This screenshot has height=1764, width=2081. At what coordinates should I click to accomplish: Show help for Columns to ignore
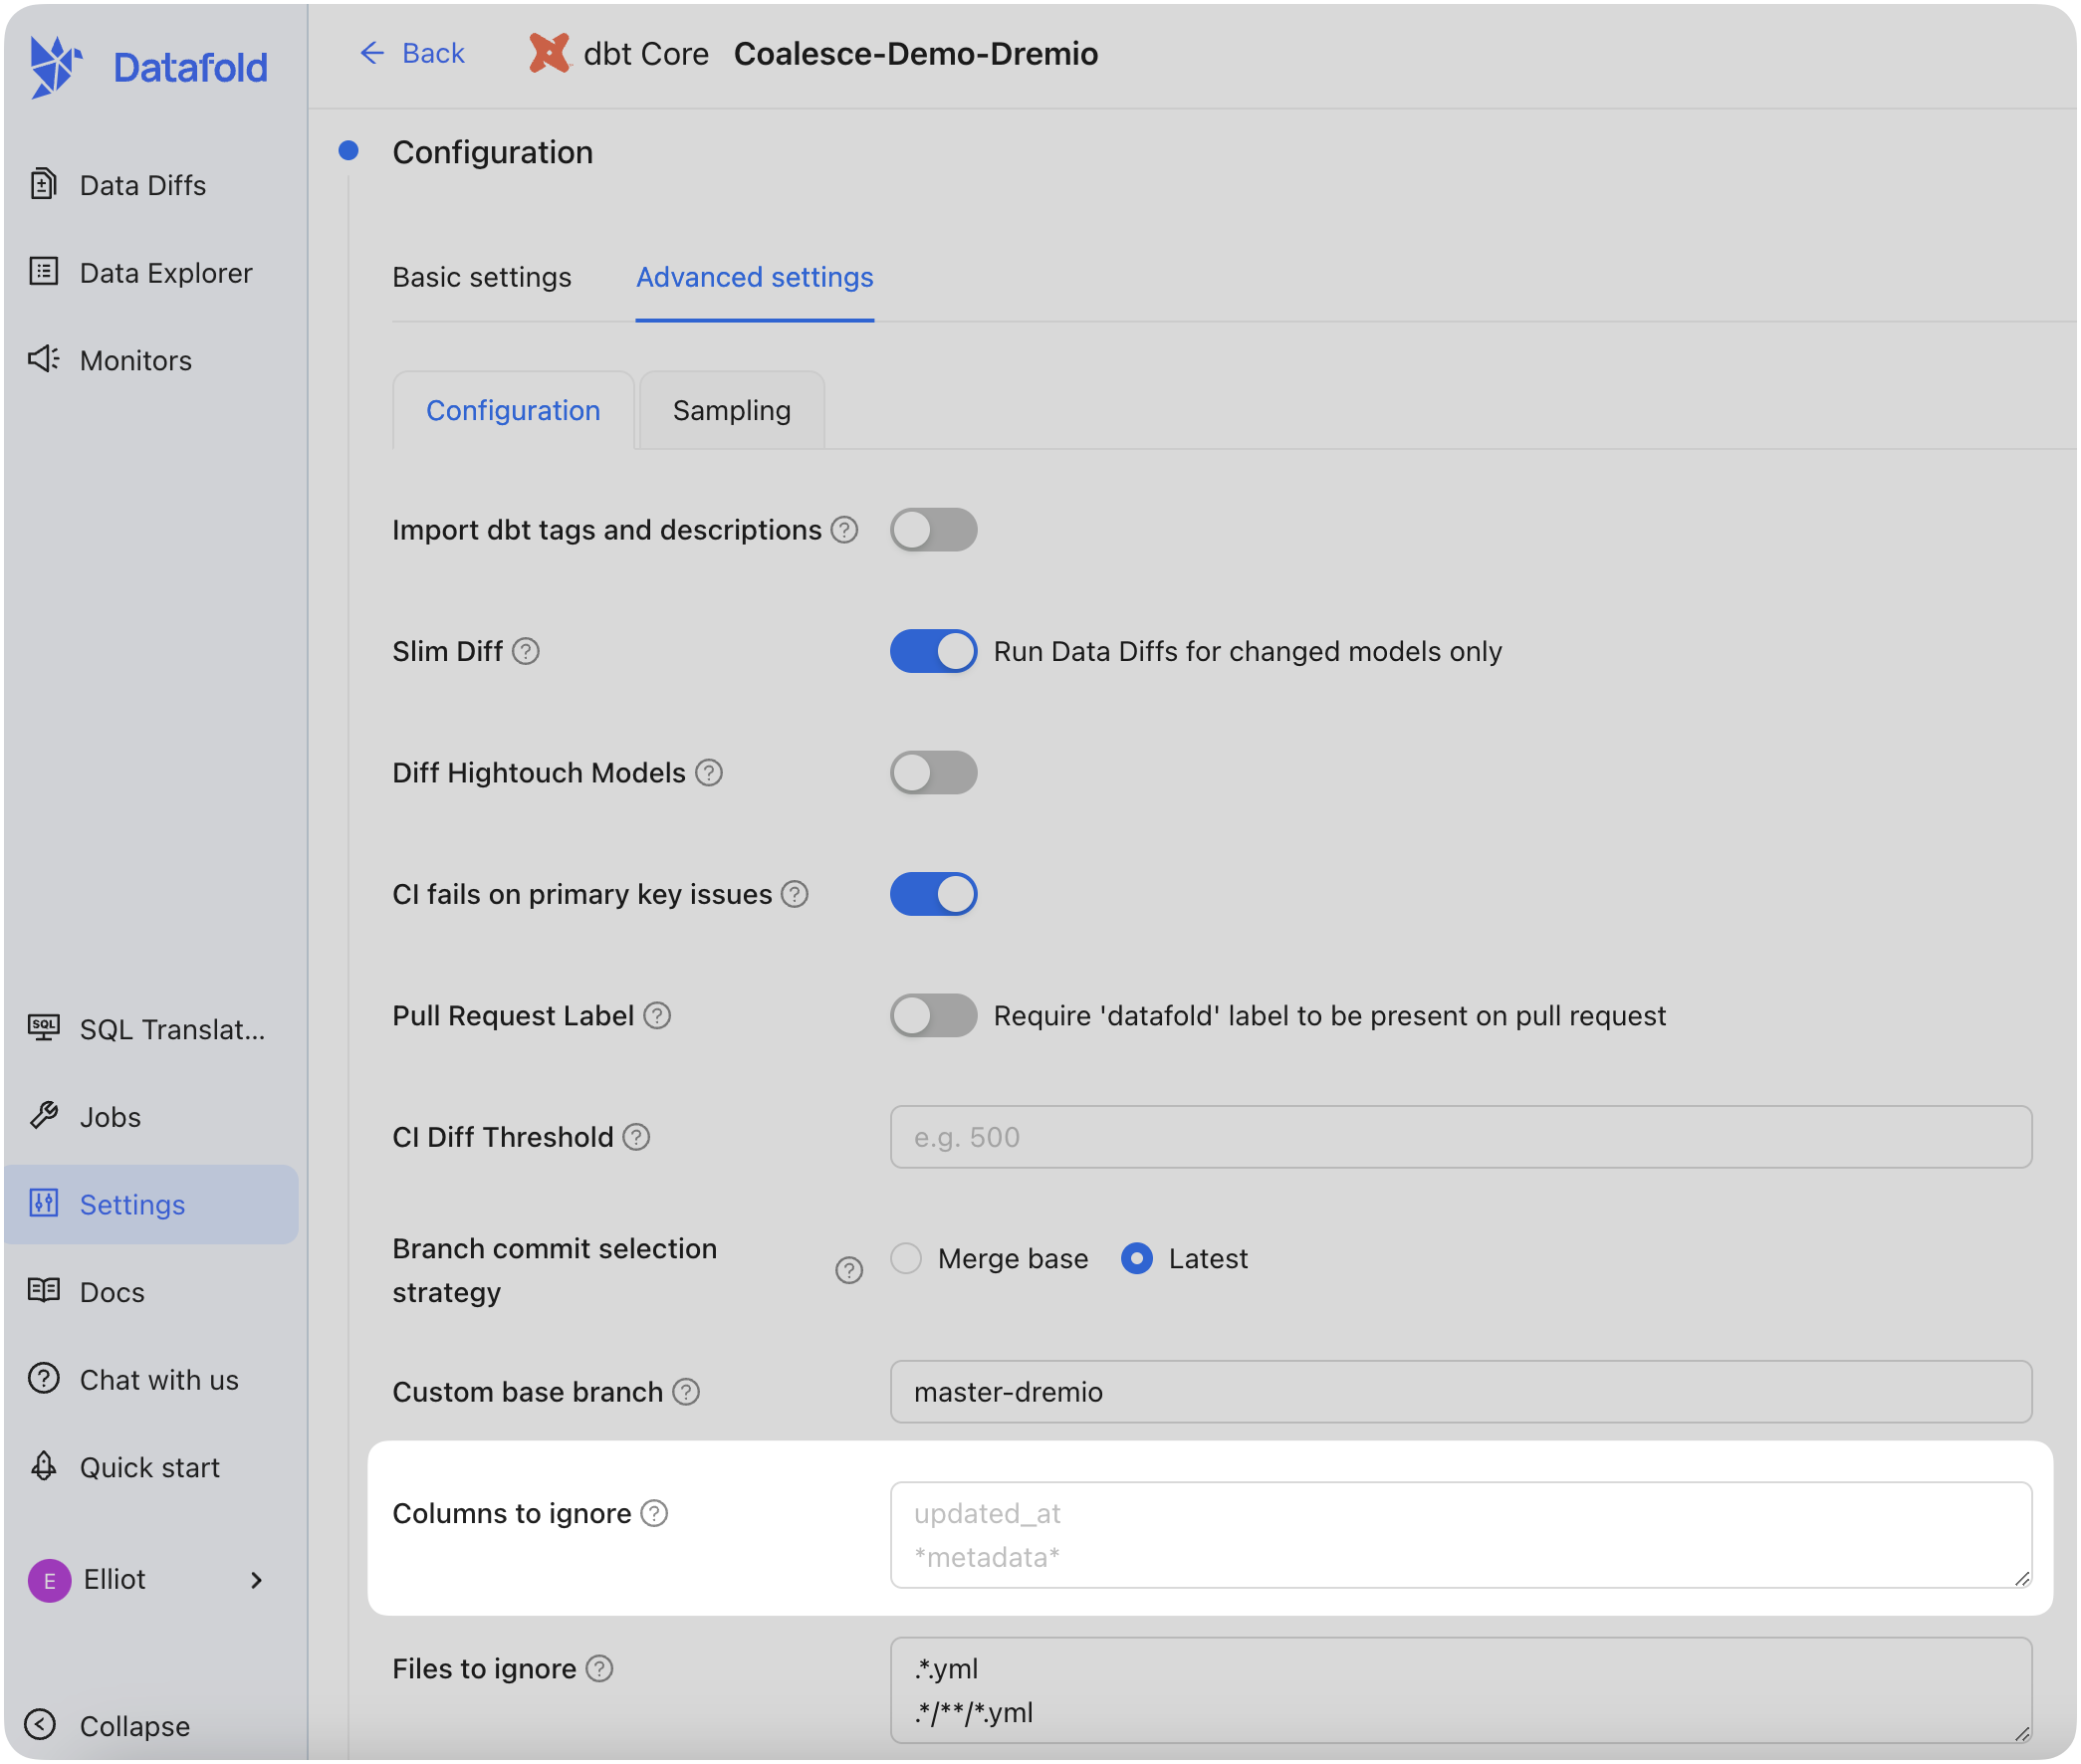pyautogui.click(x=654, y=1514)
